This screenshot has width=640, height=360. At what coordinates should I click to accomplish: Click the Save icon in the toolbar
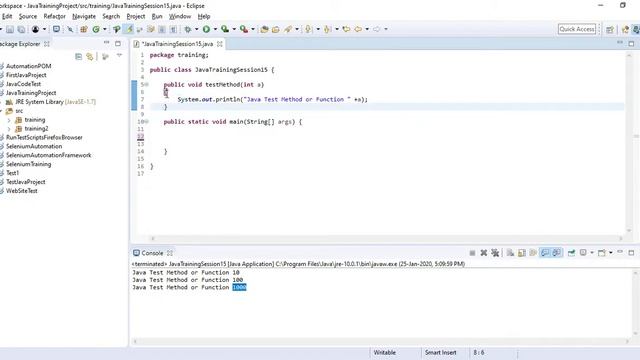(10, 29)
